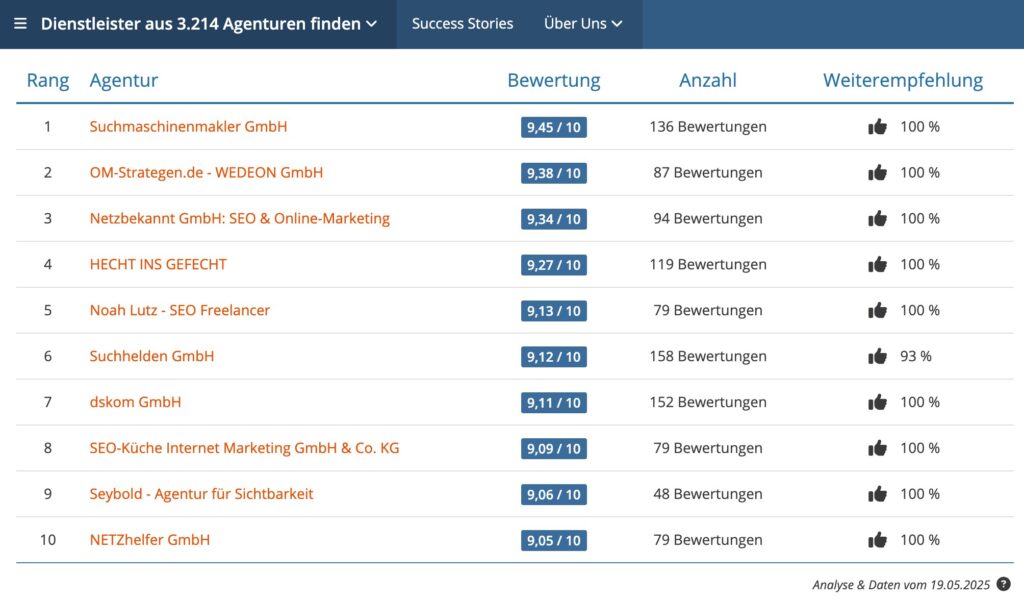
Task: Open the Über Uns dropdown menu
Action: coord(583,24)
